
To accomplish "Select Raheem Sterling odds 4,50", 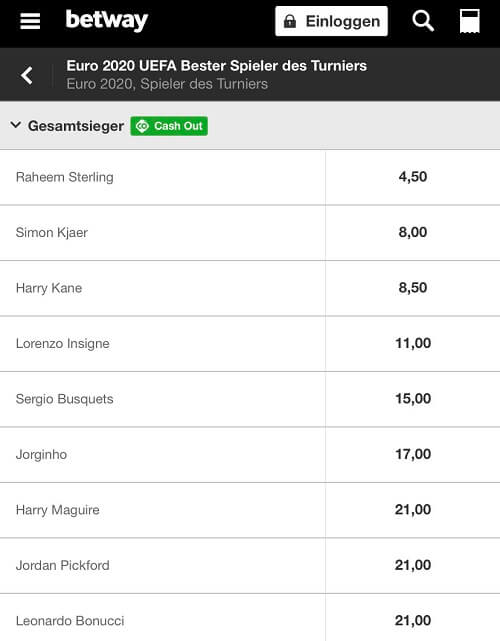I will click(x=413, y=177).
